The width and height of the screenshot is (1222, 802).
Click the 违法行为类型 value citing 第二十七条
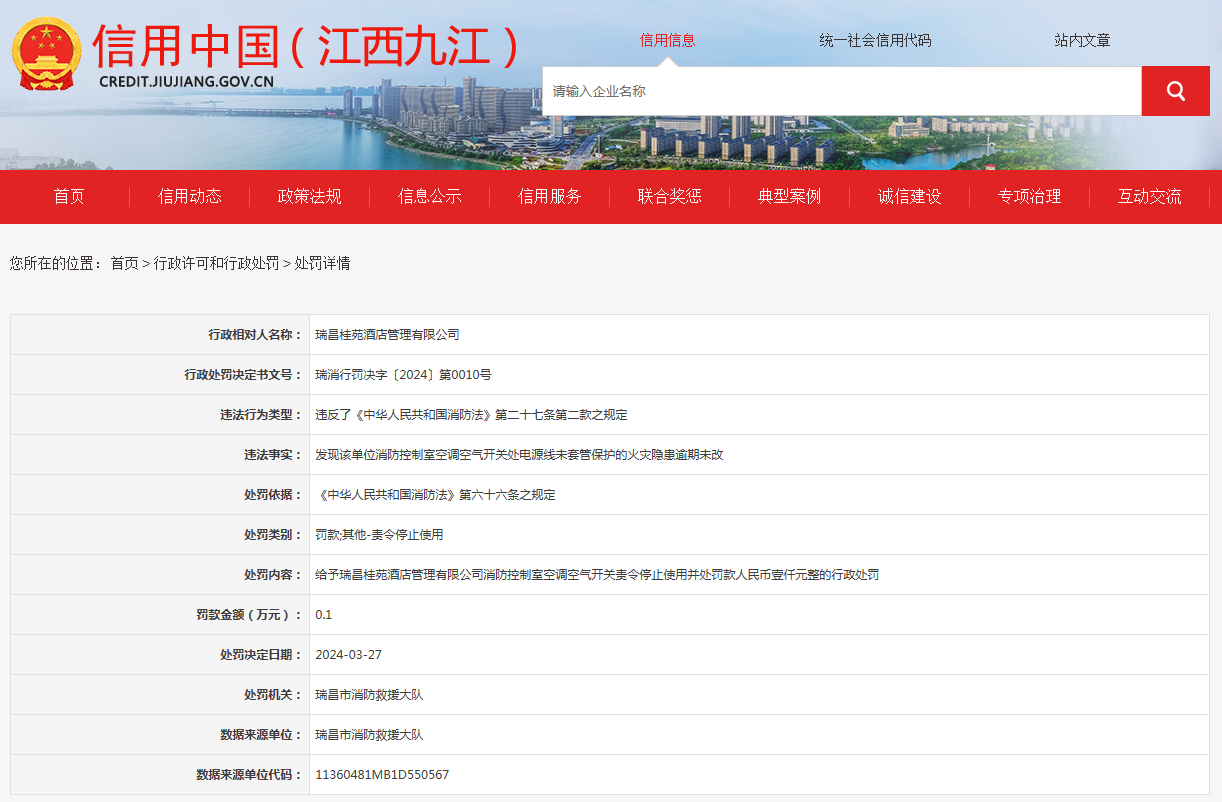point(471,415)
